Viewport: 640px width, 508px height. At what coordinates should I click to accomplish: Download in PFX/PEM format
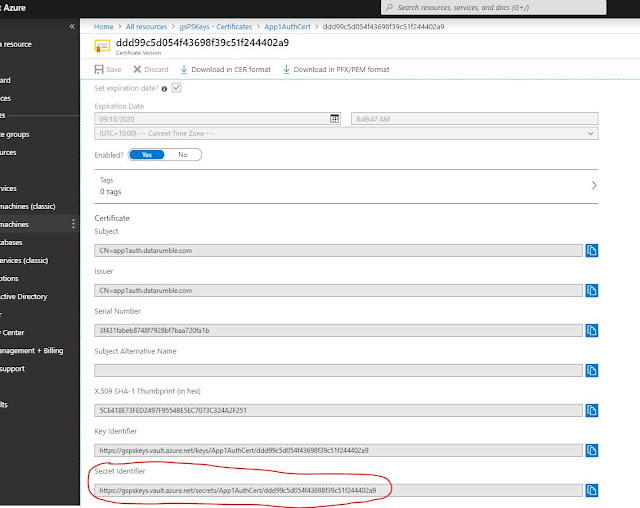(x=336, y=69)
